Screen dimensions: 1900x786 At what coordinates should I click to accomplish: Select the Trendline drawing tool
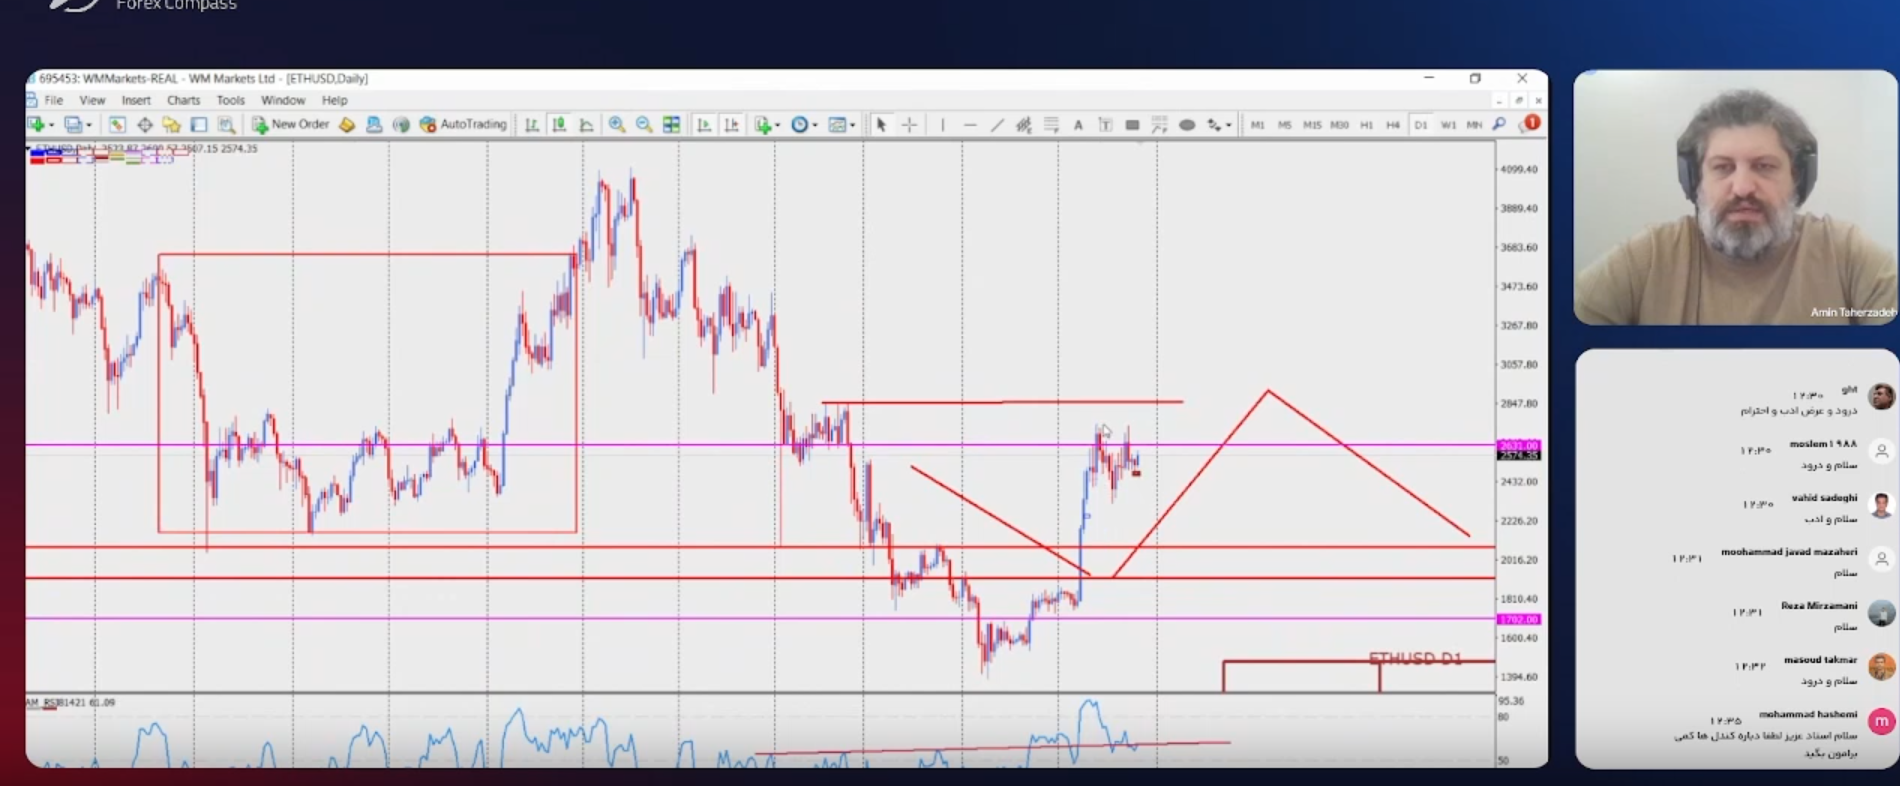pyautogui.click(x=997, y=125)
